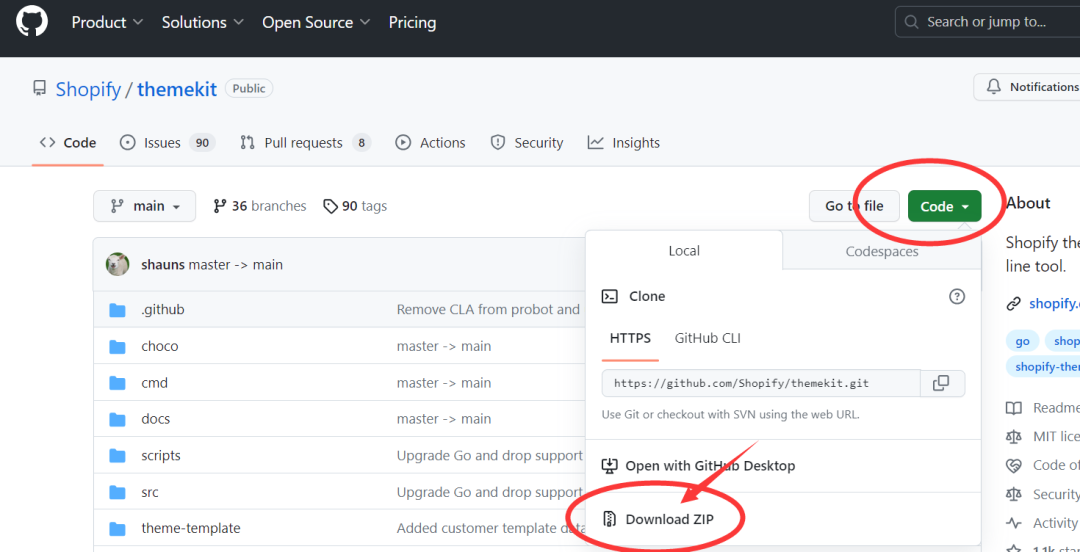The height and width of the screenshot is (552, 1080).
Task: Click the clone URL text field
Action: point(761,383)
